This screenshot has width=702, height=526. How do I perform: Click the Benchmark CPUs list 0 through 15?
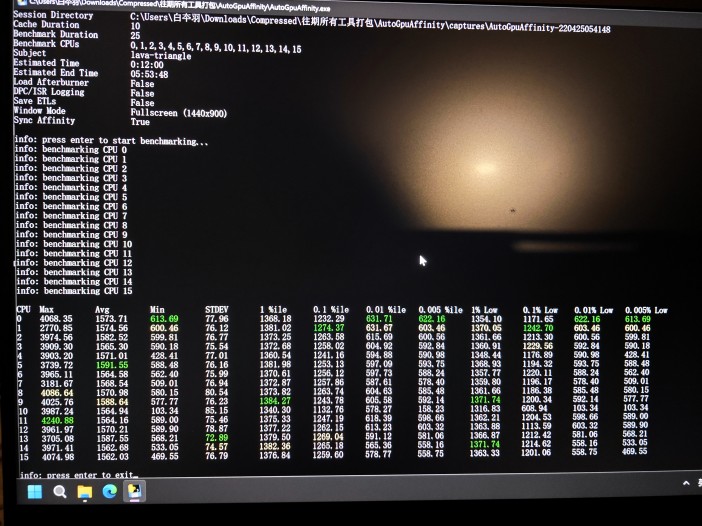pyautogui.click(x=216, y=47)
